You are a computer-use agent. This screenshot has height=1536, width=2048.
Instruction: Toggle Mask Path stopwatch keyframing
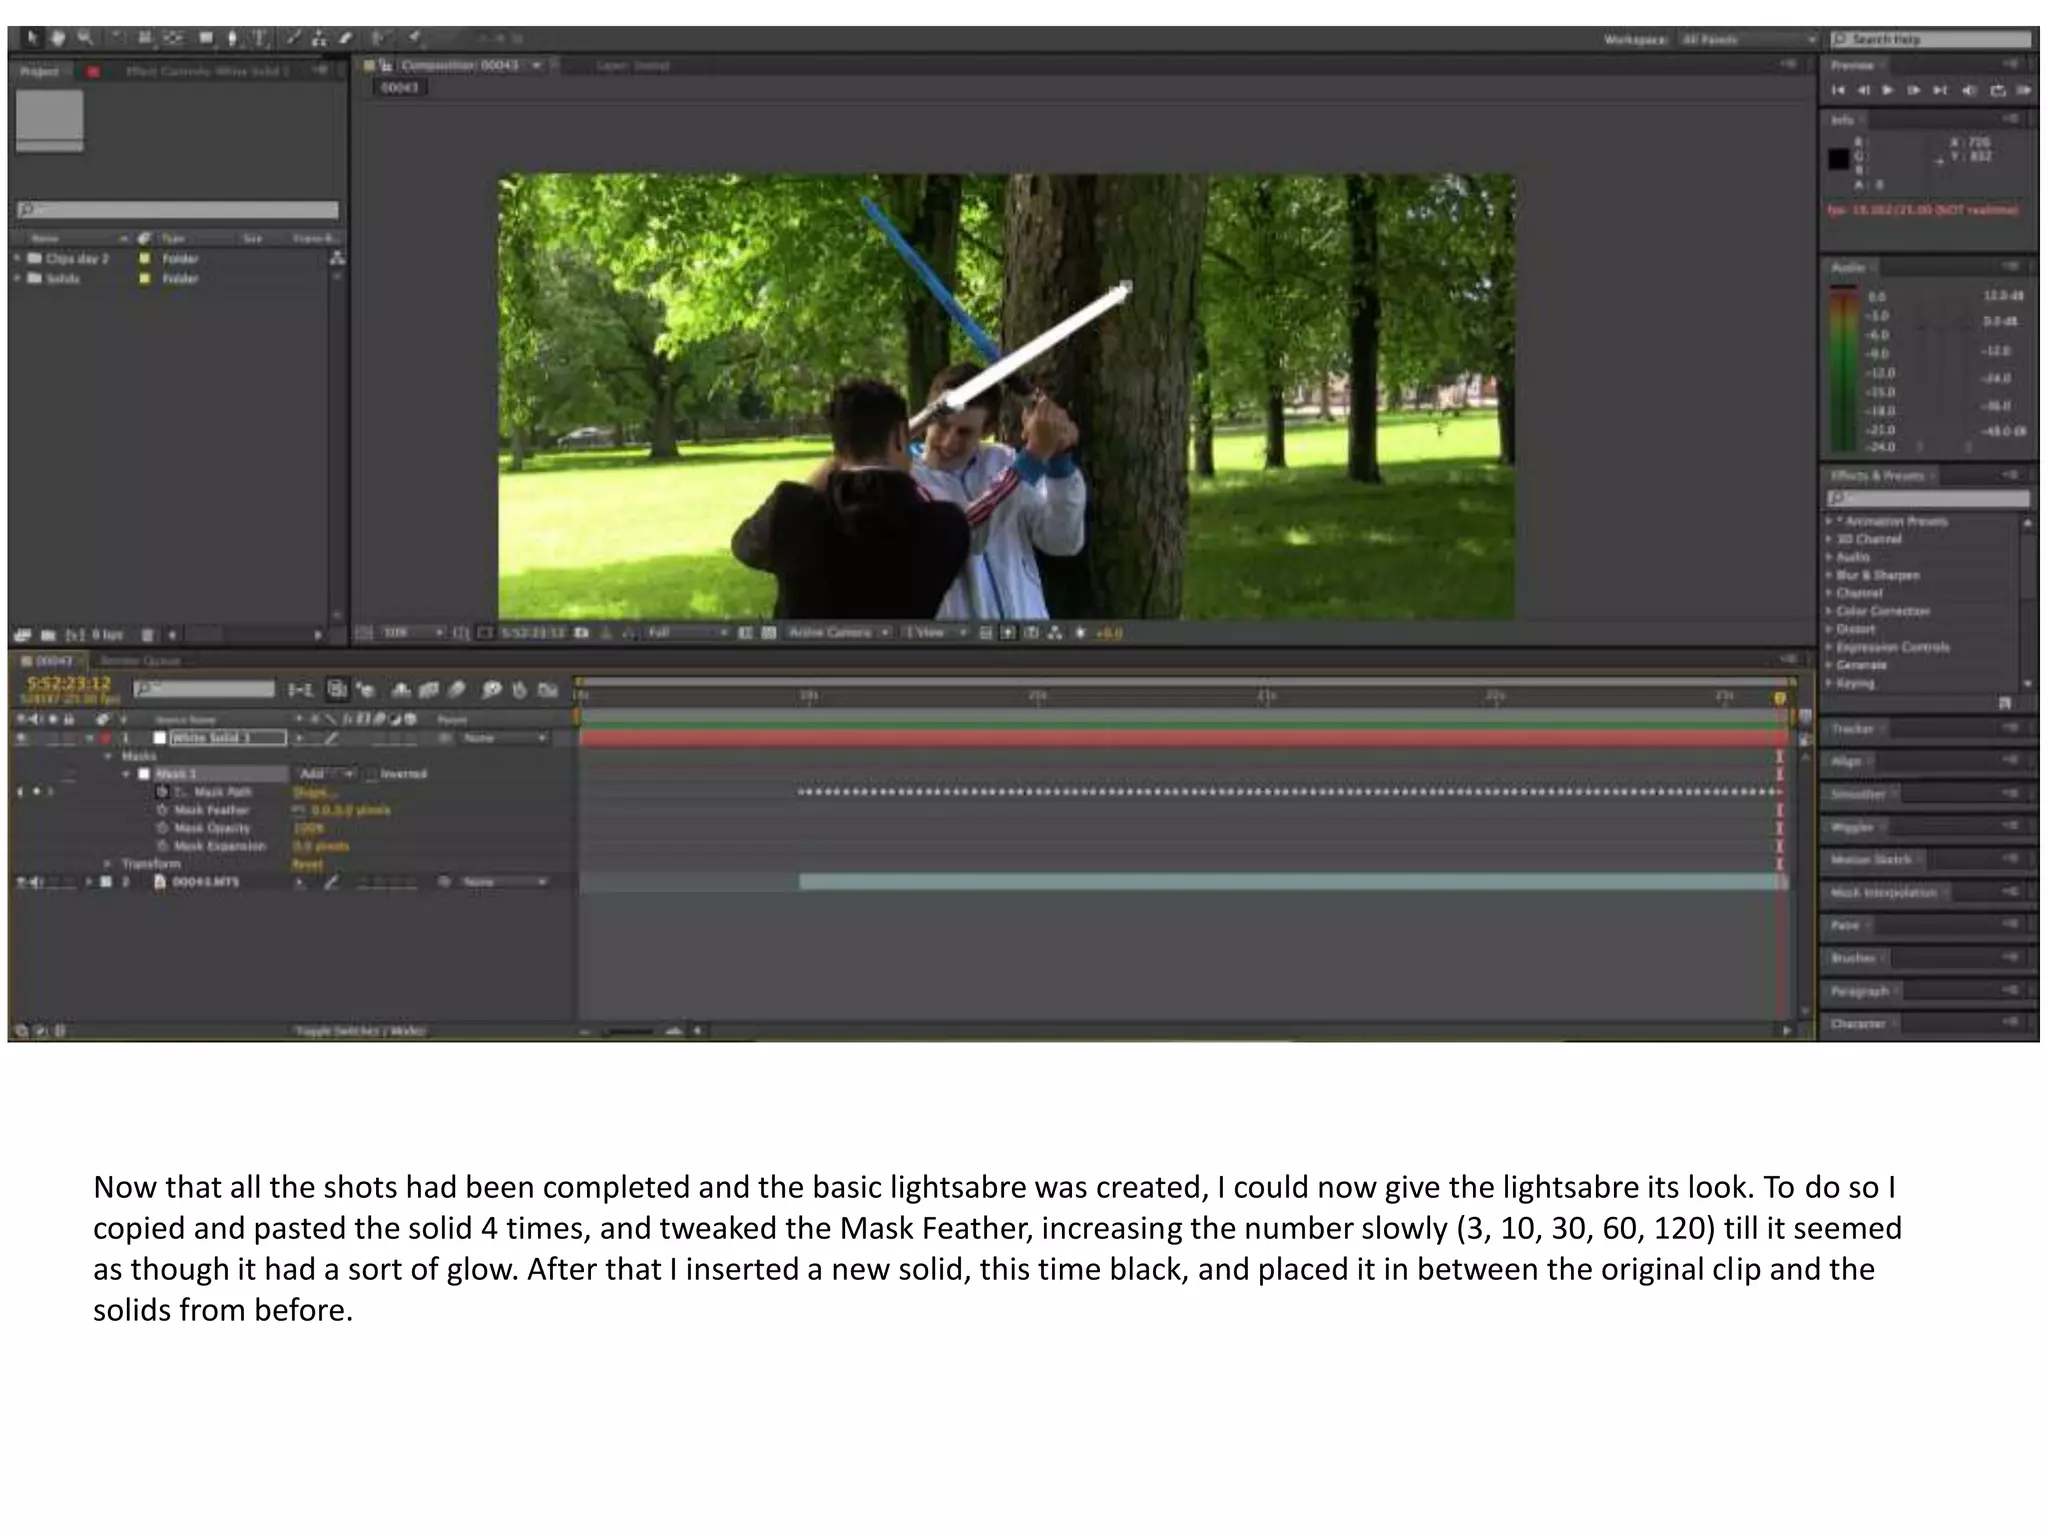point(162,792)
